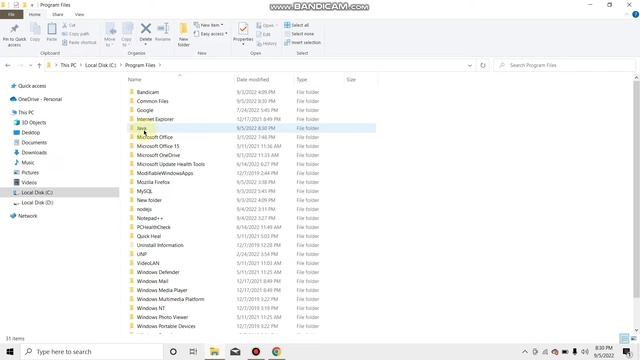640x360 pixels.
Task: Select Downloads in navigation pane
Action: tap(34, 153)
